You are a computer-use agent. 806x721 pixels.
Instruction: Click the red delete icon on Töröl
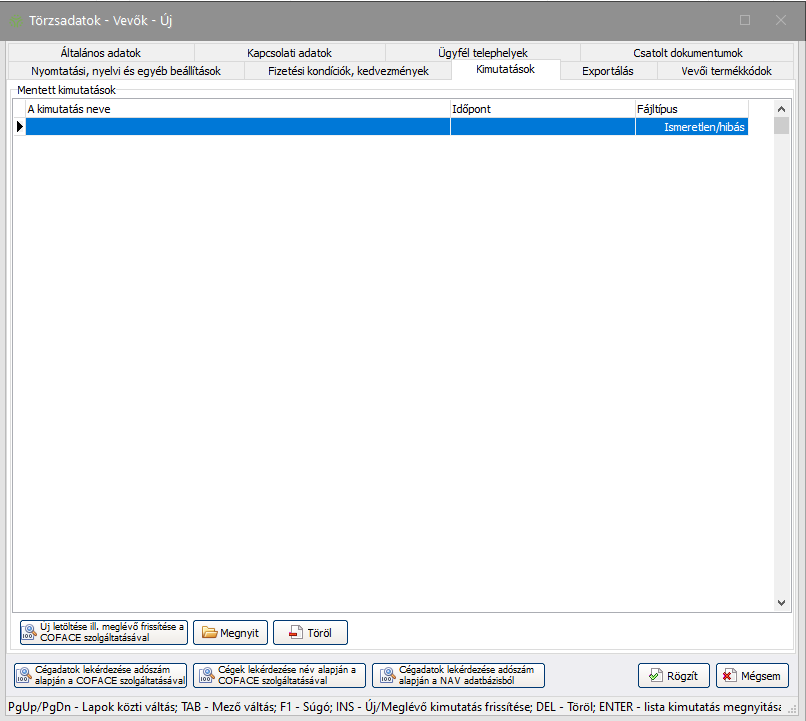(294, 632)
